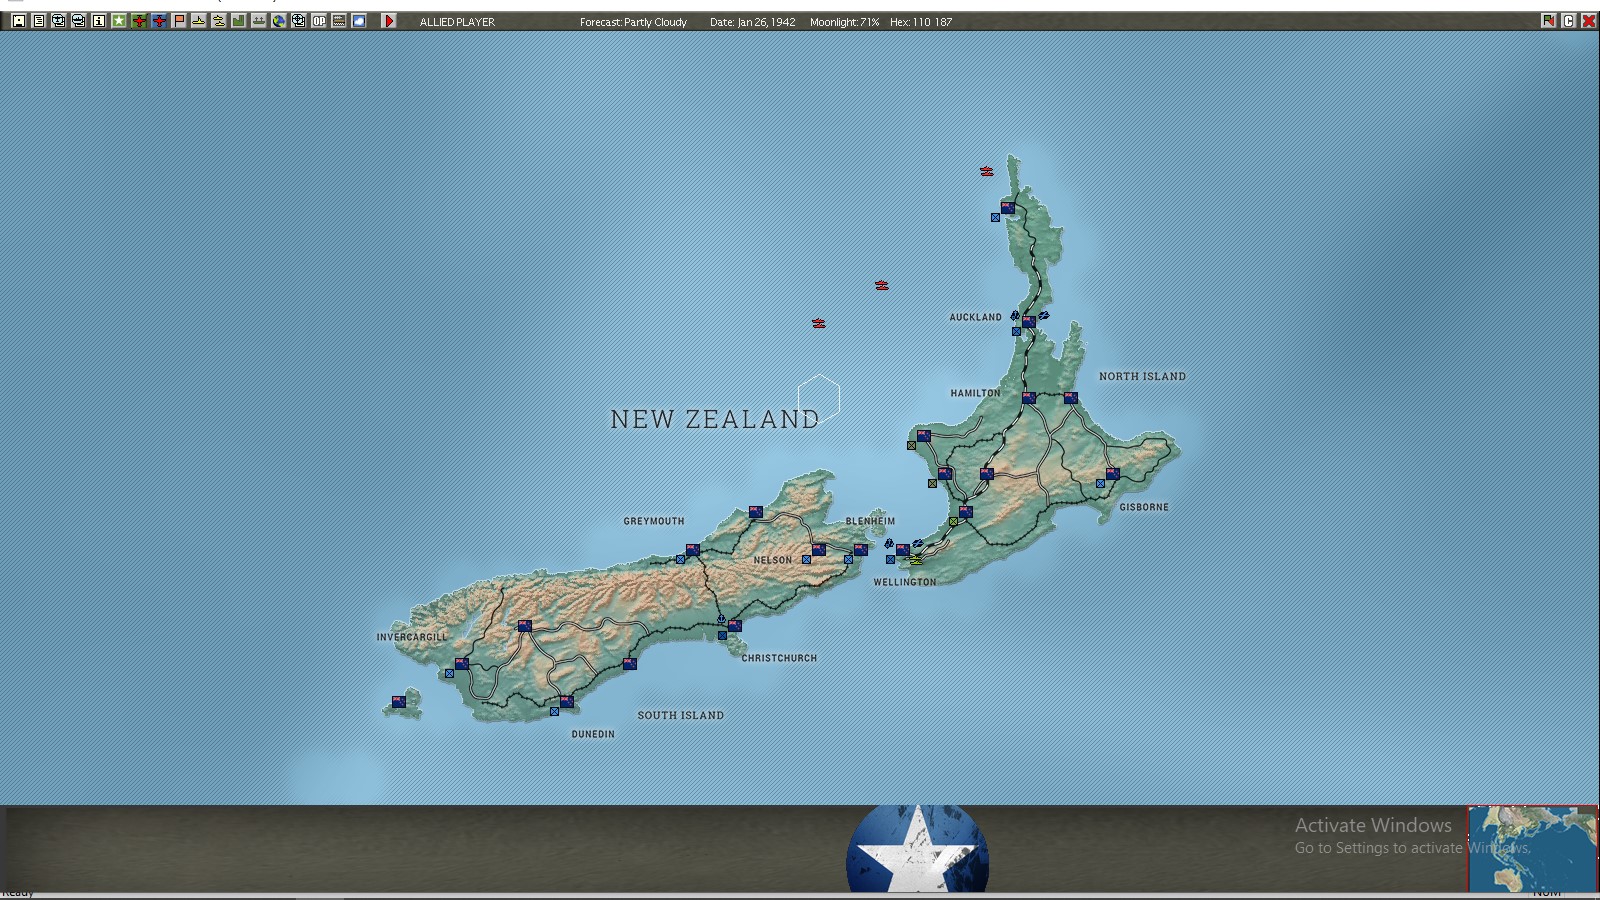1600x900 pixels.
Task: Select the base flag above Christchurch label
Action: click(x=735, y=626)
